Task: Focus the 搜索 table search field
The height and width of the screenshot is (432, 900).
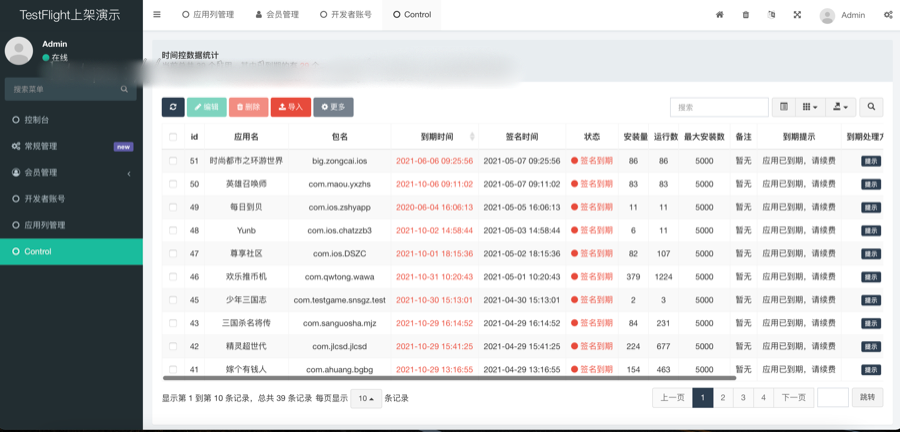Action: coord(718,107)
